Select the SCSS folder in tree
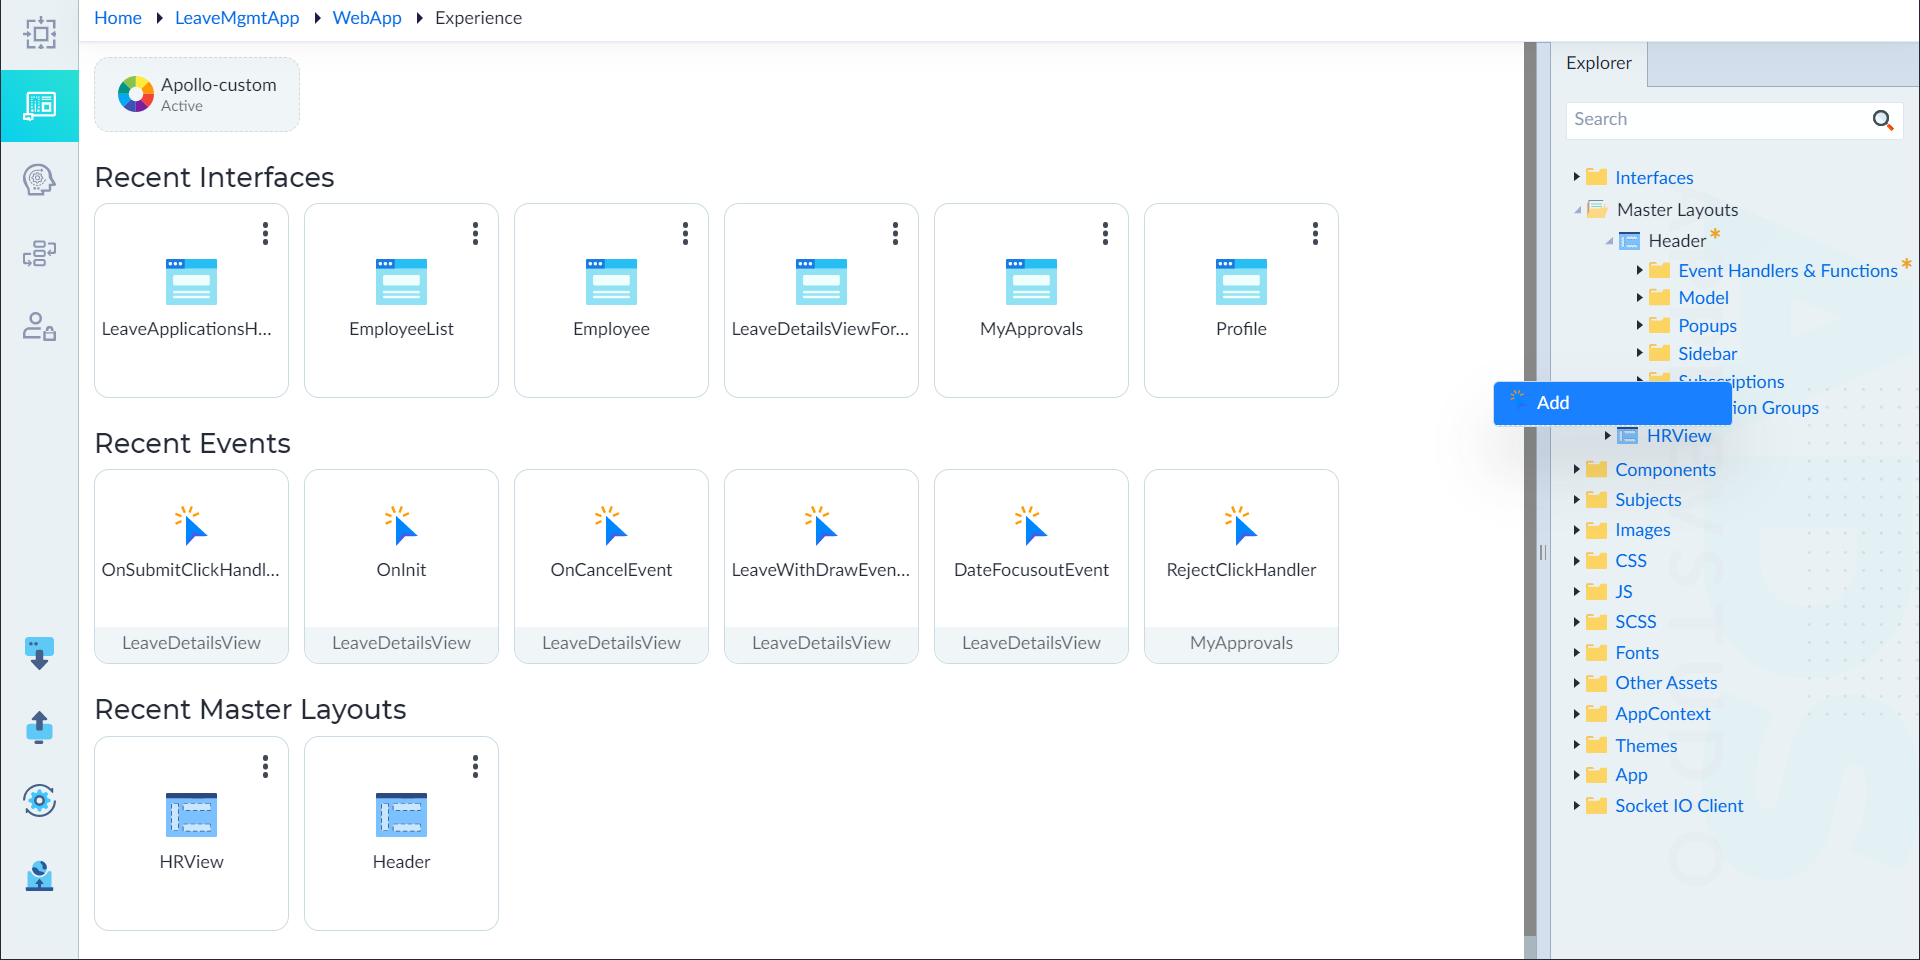1920x960 pixels. (1635, 622)
